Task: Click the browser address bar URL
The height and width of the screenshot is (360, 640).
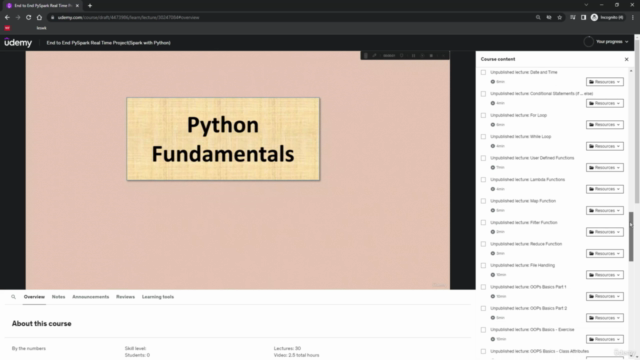Action: (128, 18)
